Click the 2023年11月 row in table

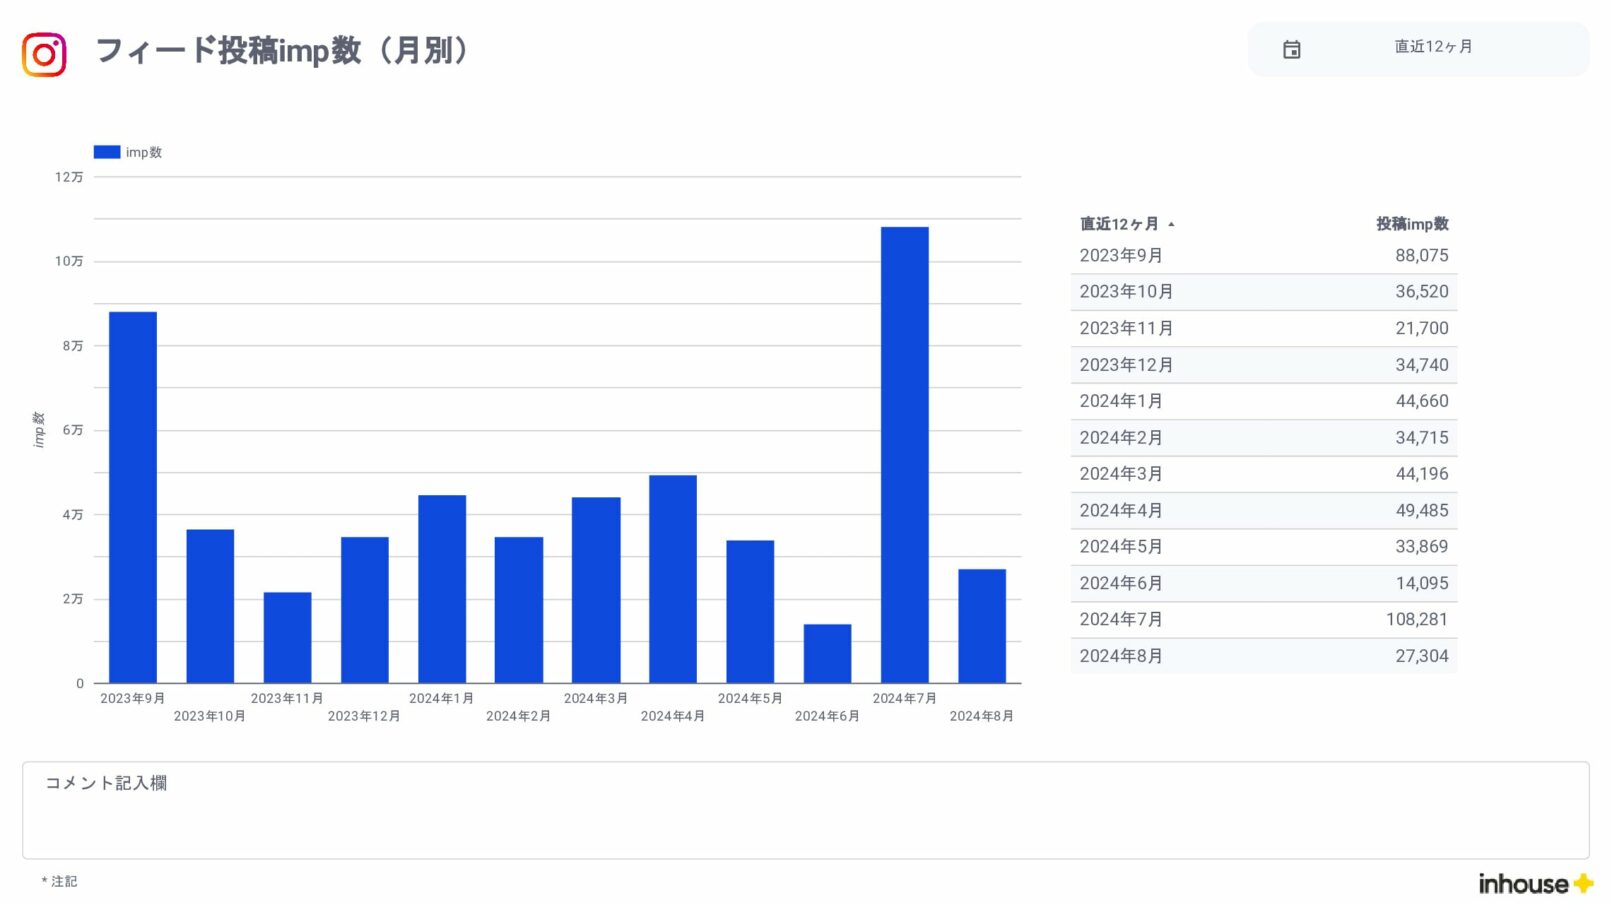click(1262, 328)
